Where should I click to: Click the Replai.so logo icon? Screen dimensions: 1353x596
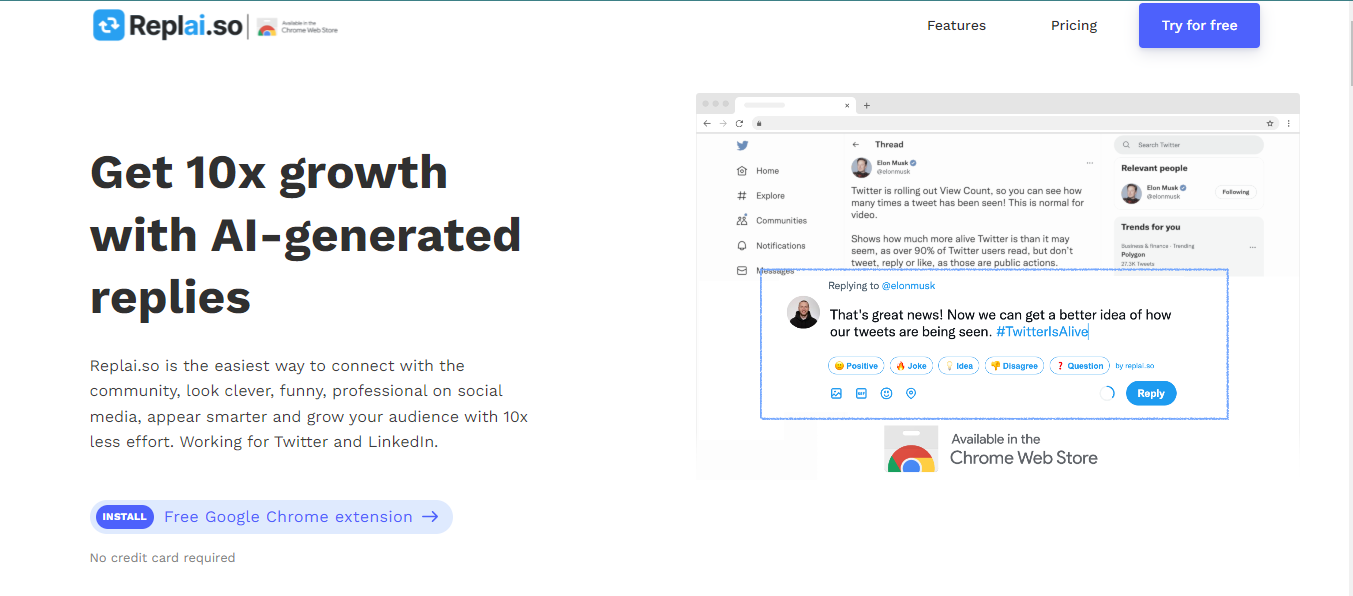pyautogui.click(x=109, y=25)
